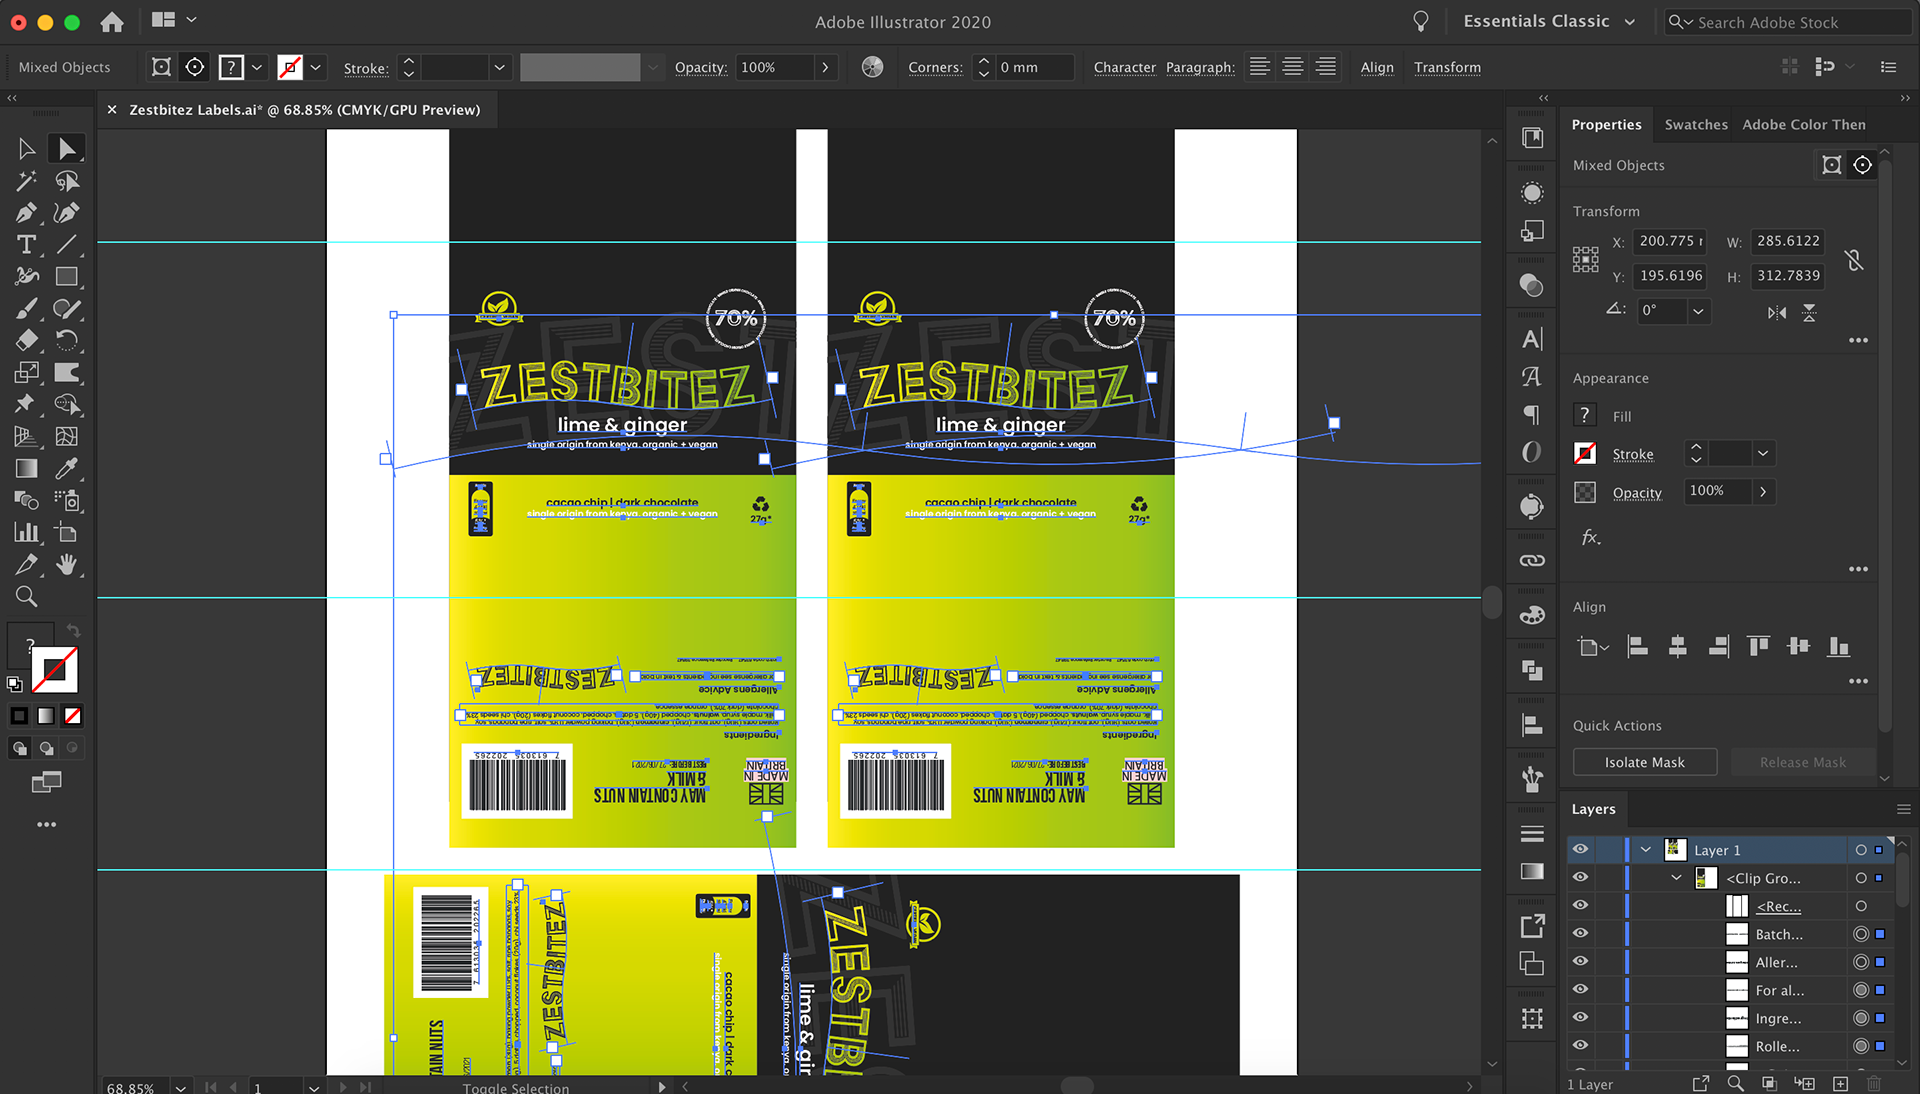
Task: Select the Gradient tool
Action: pyautogui.click(x=27, y=469)
